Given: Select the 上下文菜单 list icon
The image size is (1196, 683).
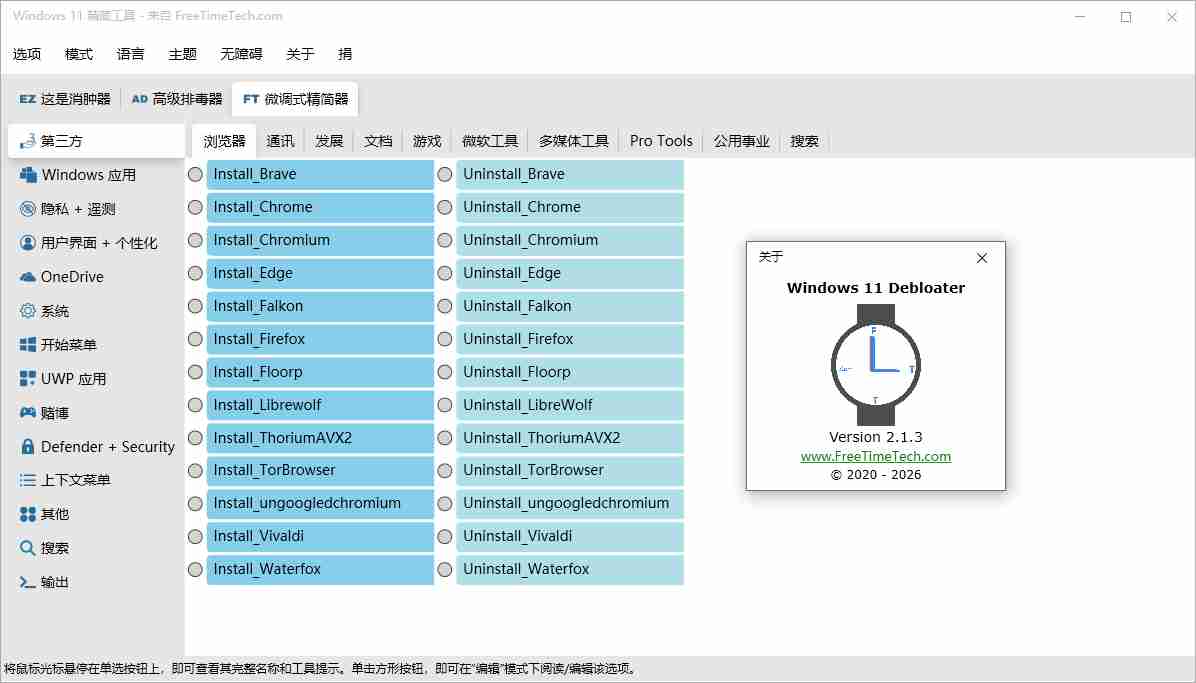Looking at the screenshot, I should 27,480.
